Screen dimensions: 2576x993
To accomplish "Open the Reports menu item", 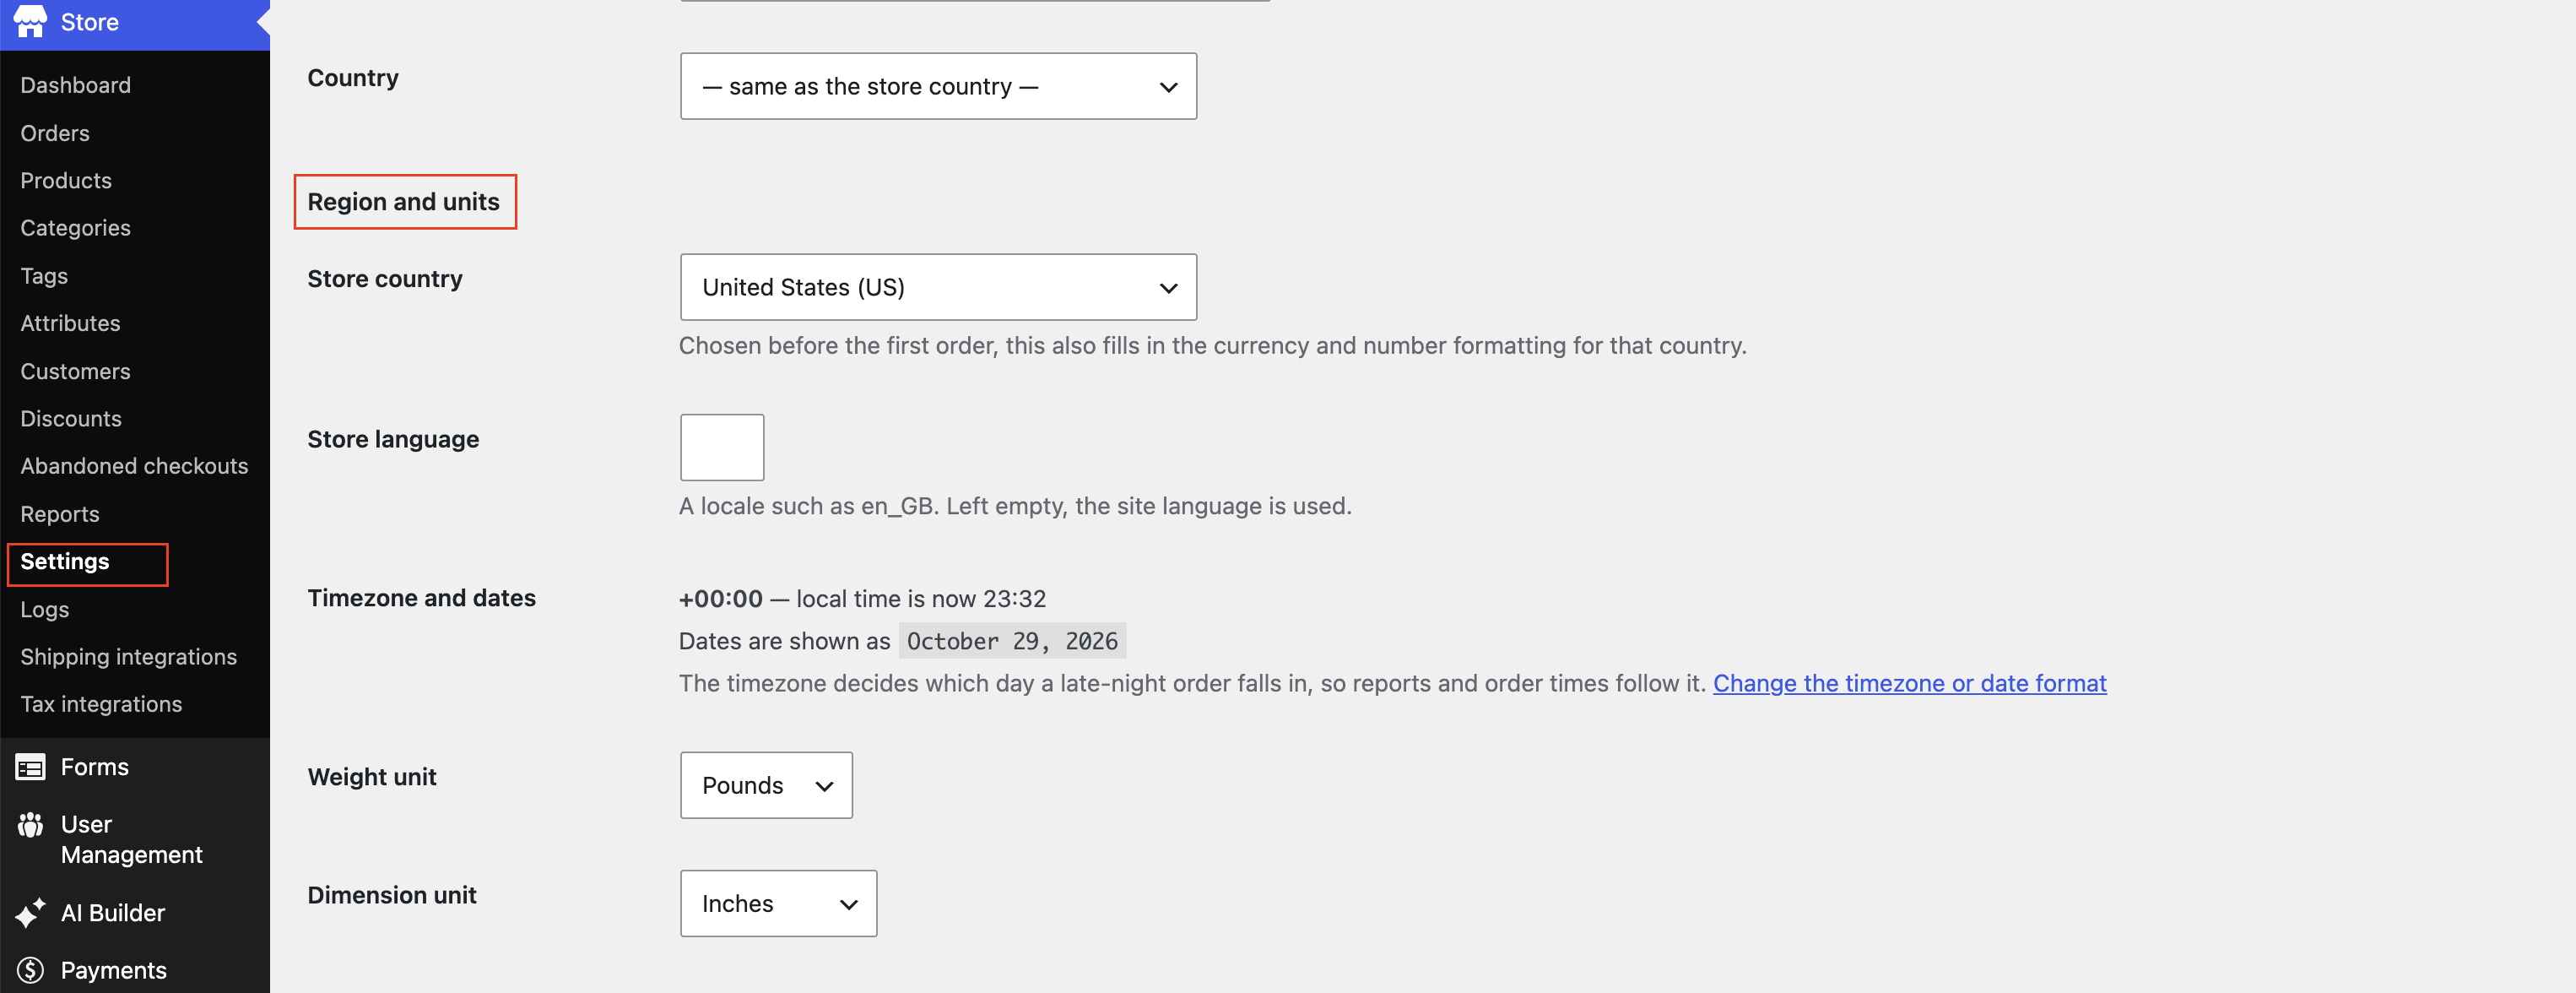I will coord(60,514).
